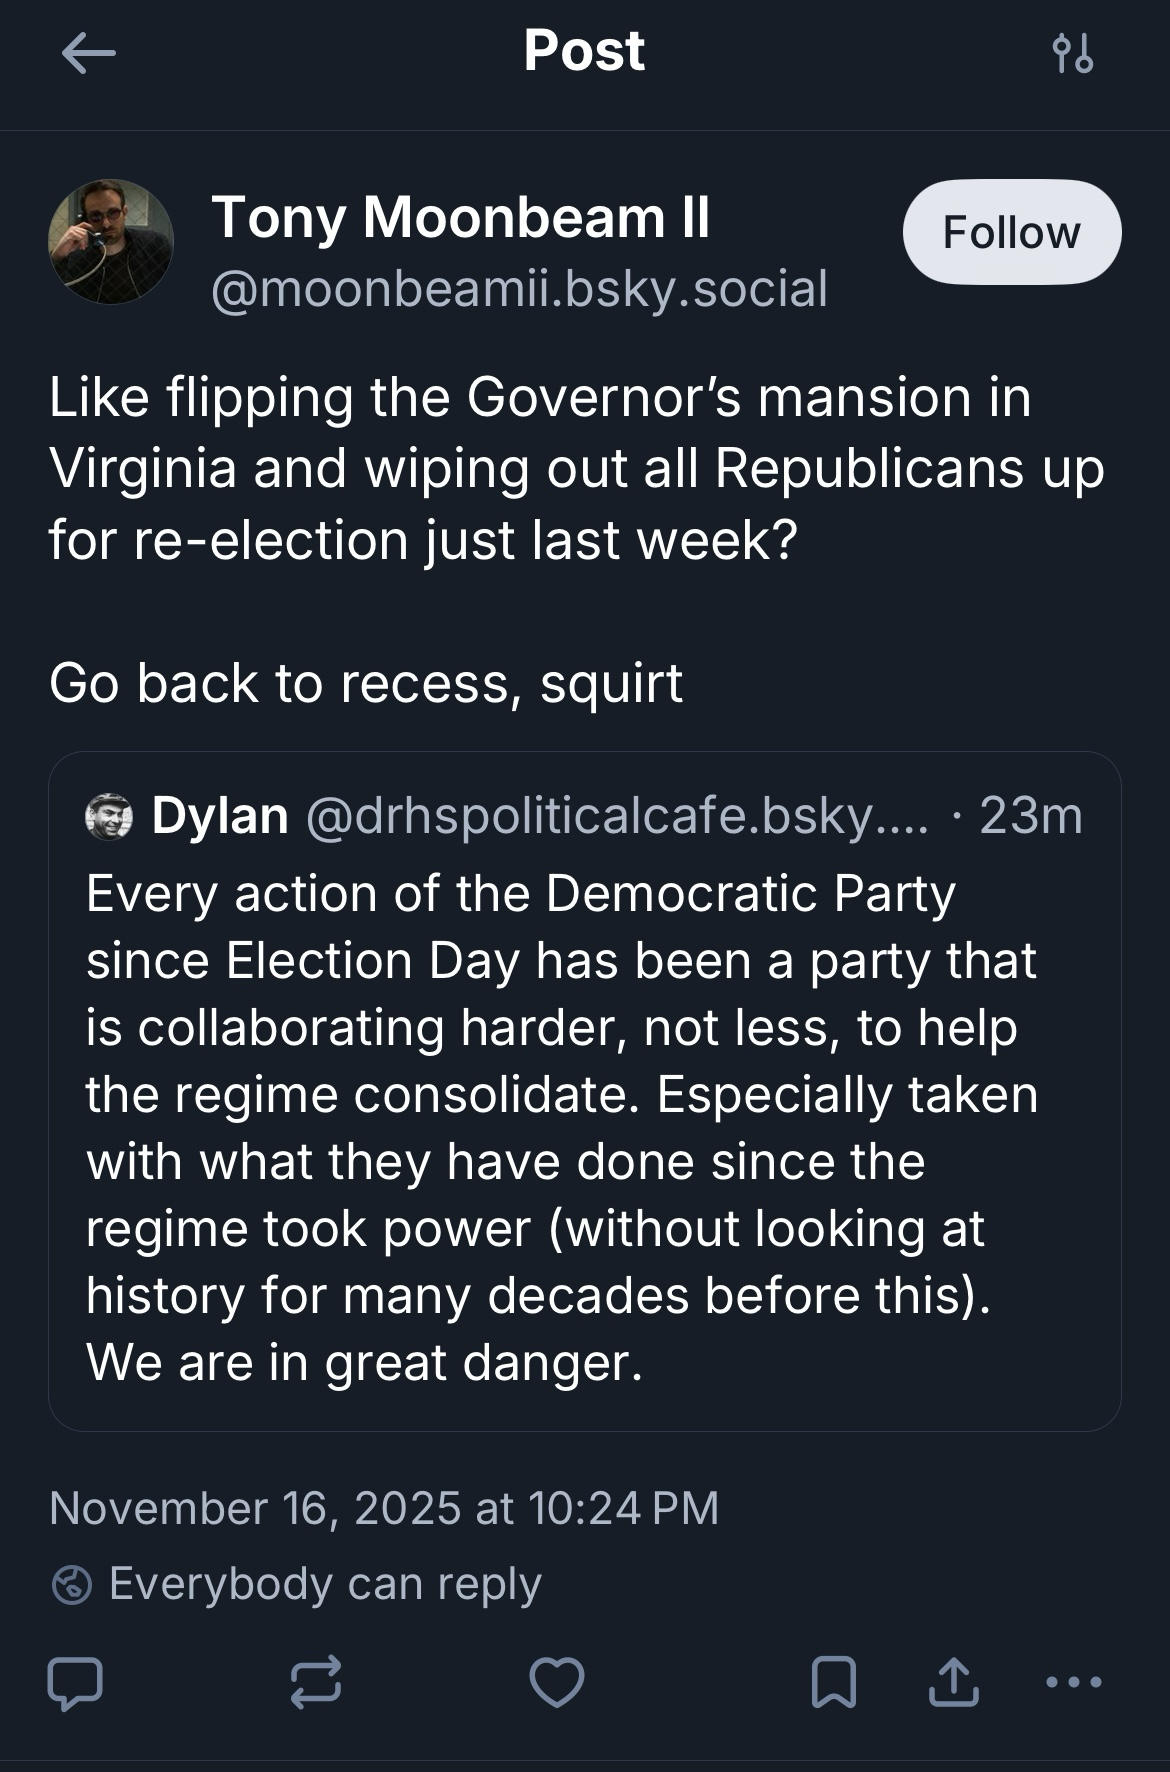Tap the reply speech bubble icon
This screenshot has height=1772, width=1170.
75,1683
